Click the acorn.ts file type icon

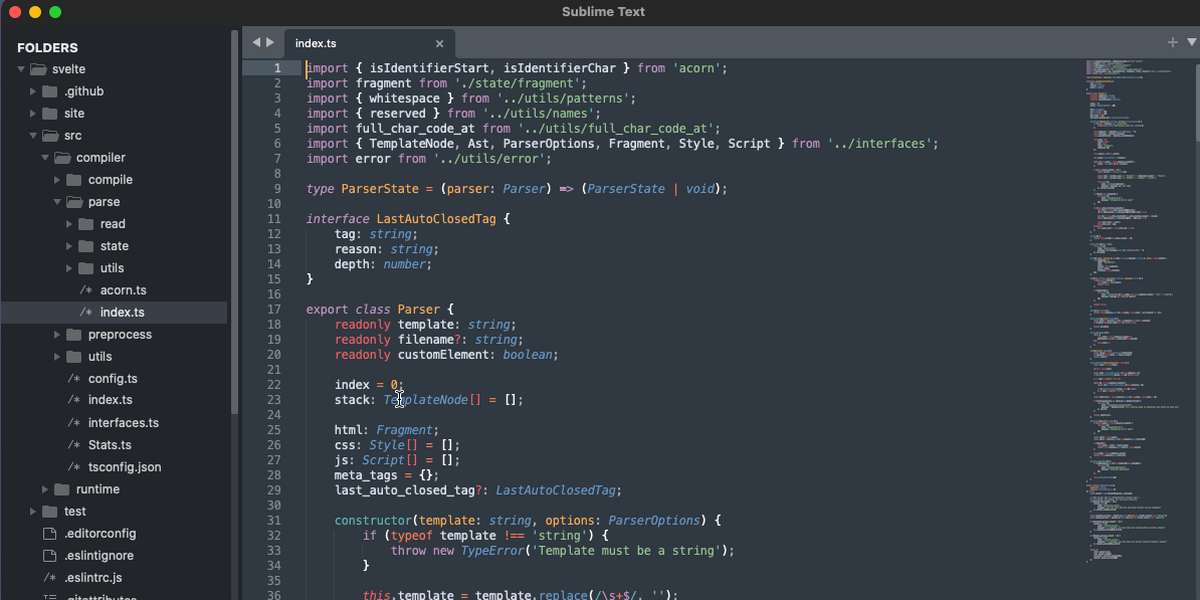86,290
